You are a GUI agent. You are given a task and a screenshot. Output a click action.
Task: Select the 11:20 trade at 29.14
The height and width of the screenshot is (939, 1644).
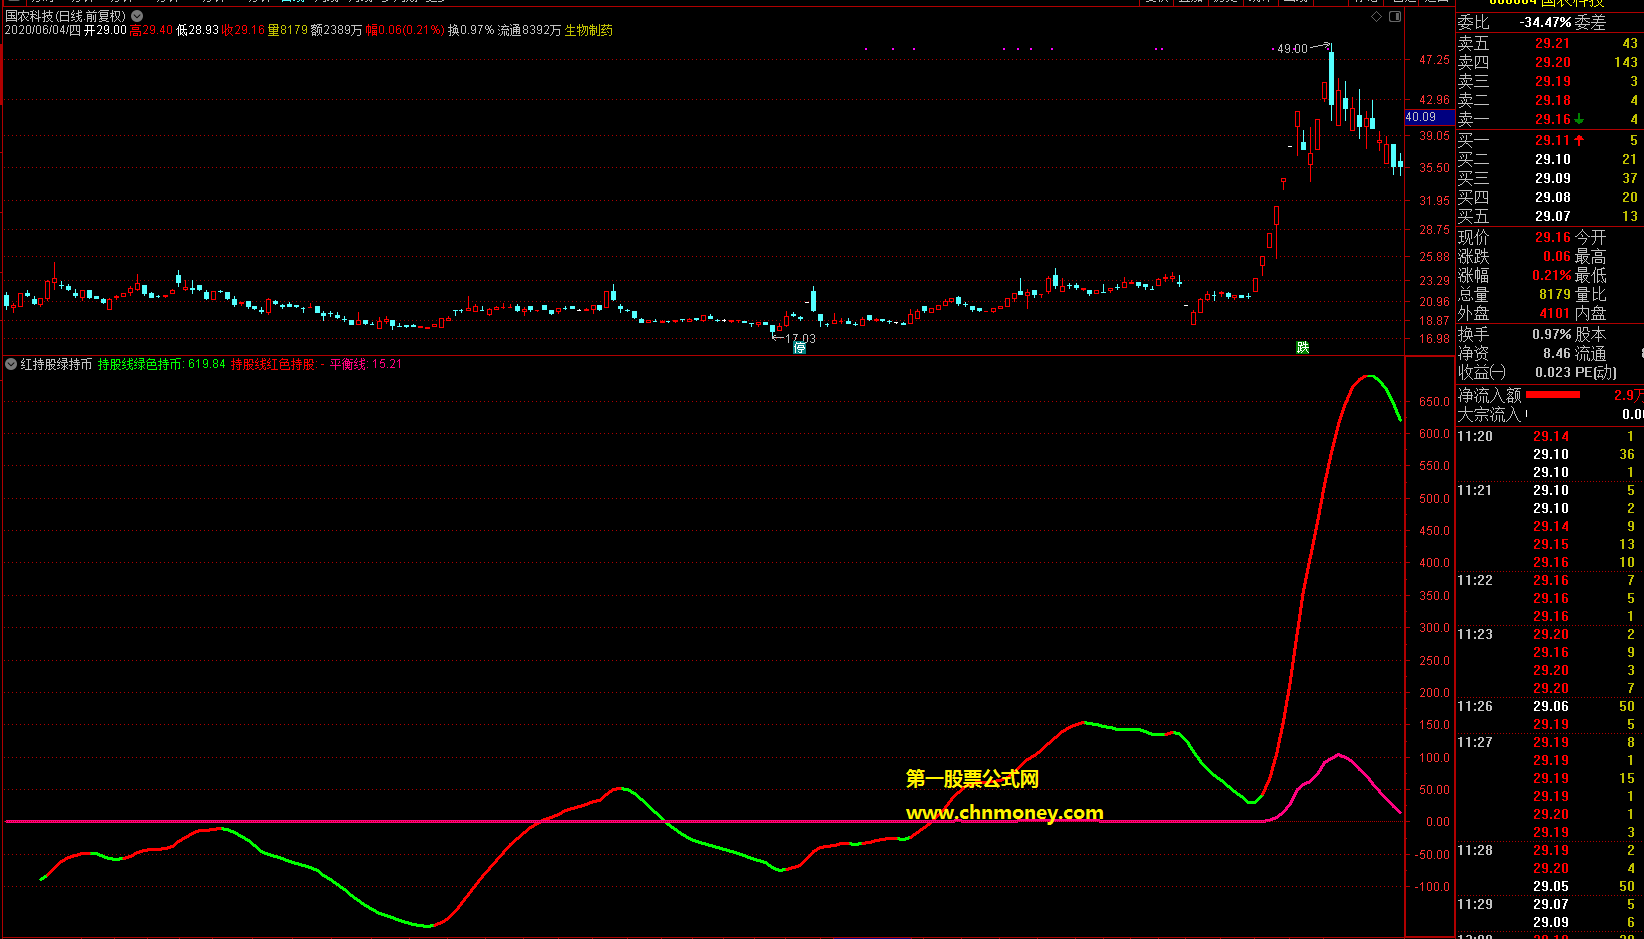pos(1548,436)
